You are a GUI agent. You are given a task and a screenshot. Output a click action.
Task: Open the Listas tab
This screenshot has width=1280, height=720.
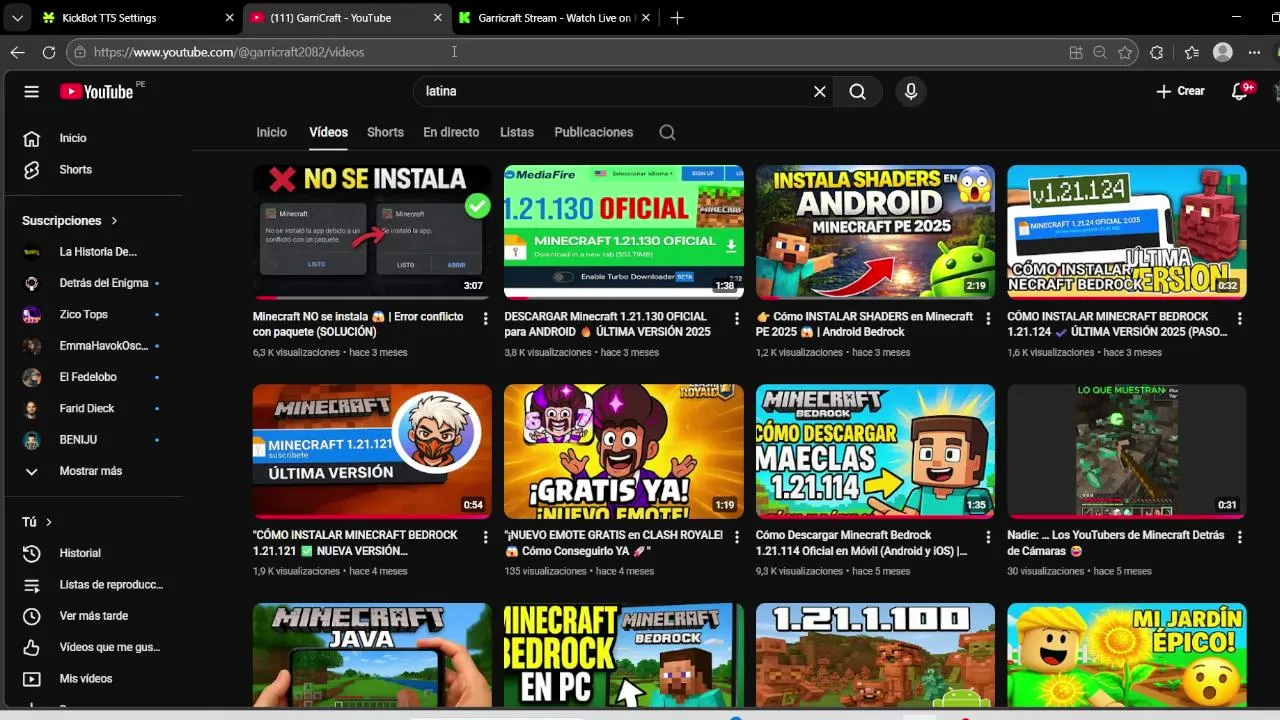pos(517,132)
